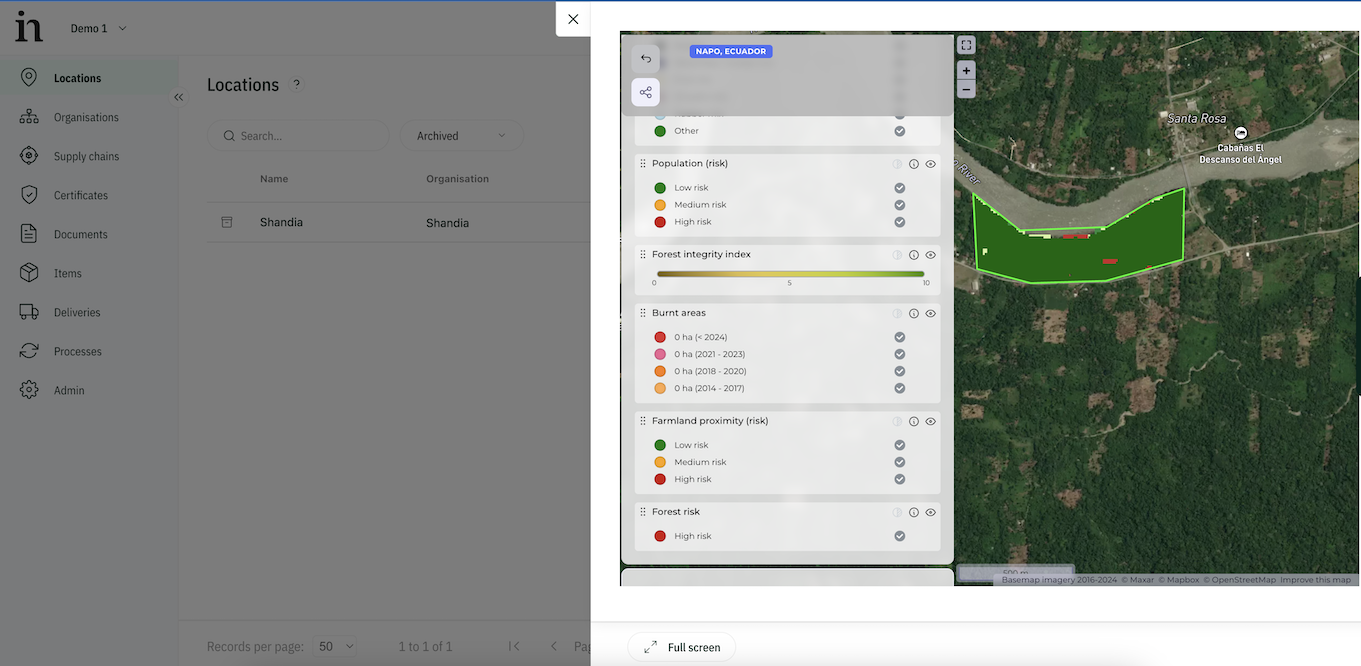Click Forest integrity index opacity icon
Image resolution: width=1361 pixels, height=666 pixels.
(x=897, y=255)
